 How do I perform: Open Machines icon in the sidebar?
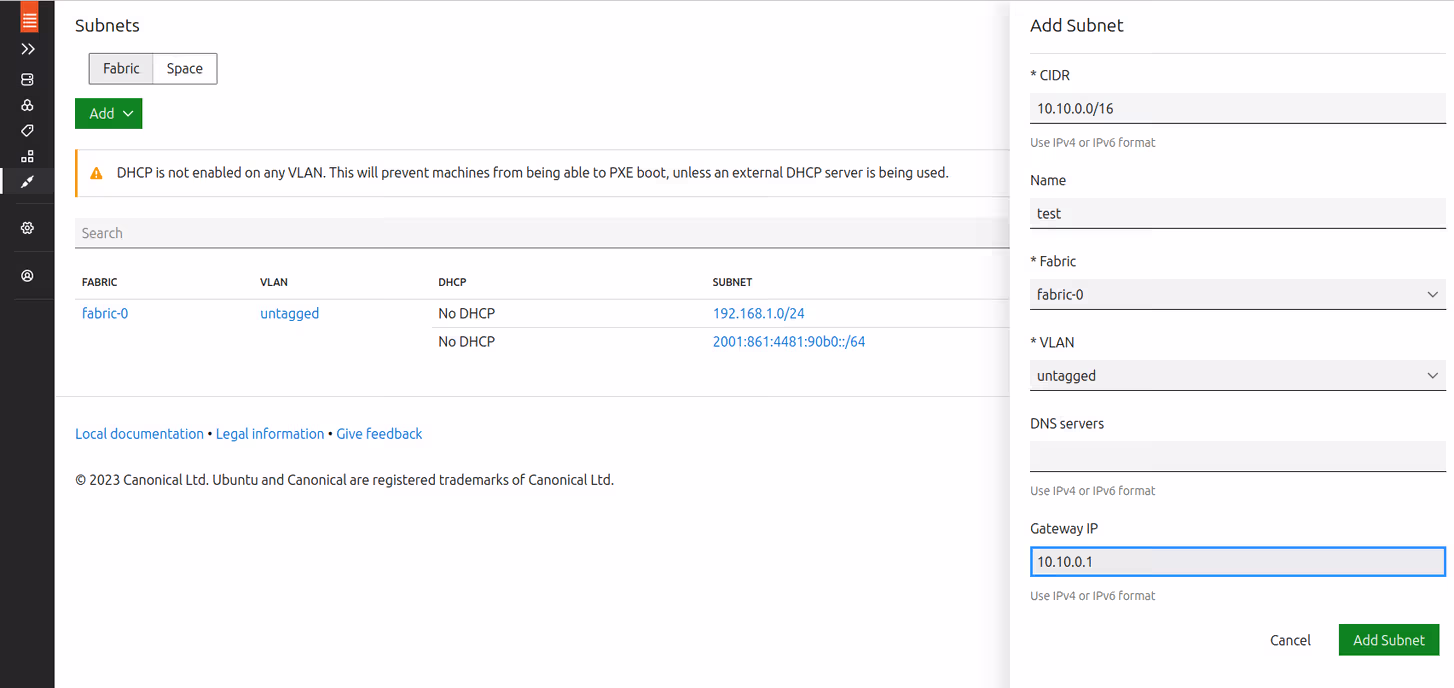point(28,79)
